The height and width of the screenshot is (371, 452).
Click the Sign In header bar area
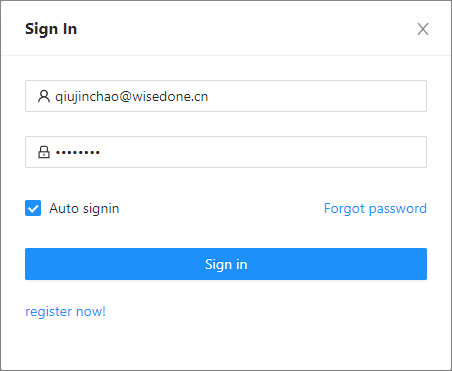point(226,28)
